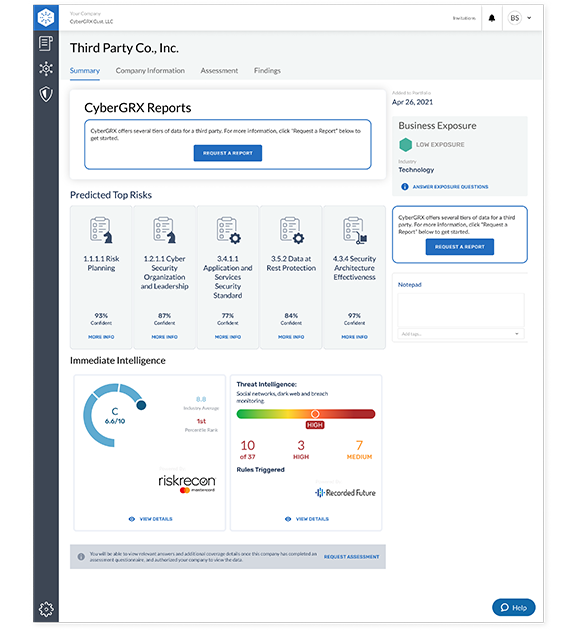Screen dimensions: 580x630
Task: Open the Add tags dropdown
Action: [461, 334]
